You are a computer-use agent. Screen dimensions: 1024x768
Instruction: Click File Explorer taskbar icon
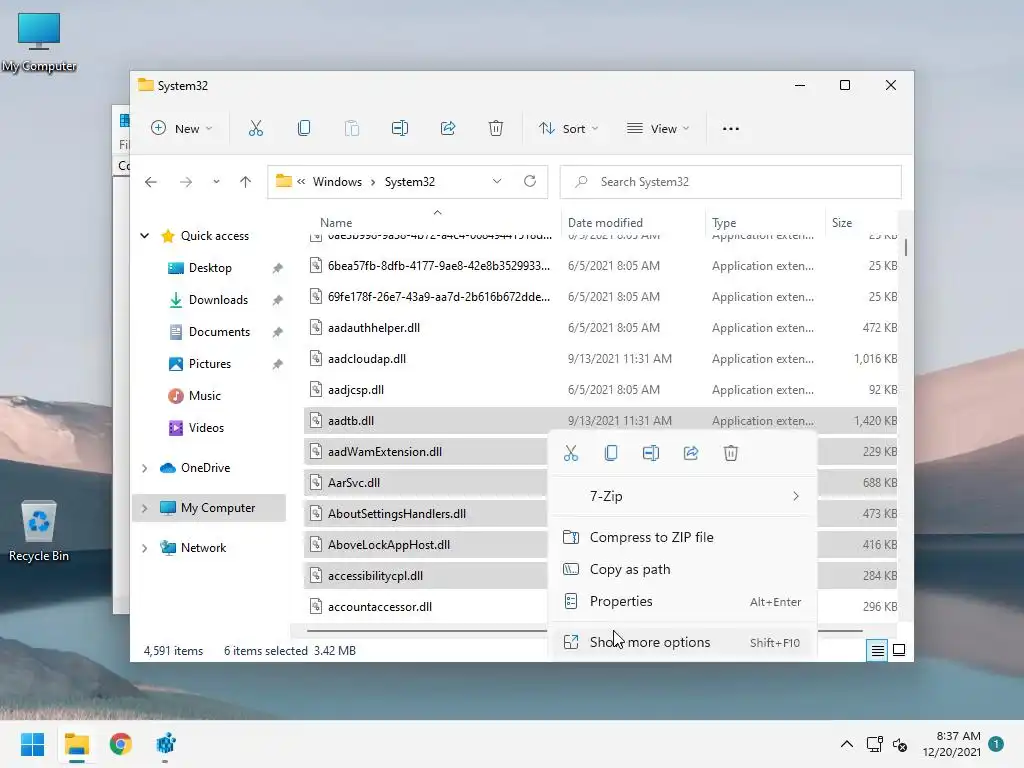(x=76, y=744)
